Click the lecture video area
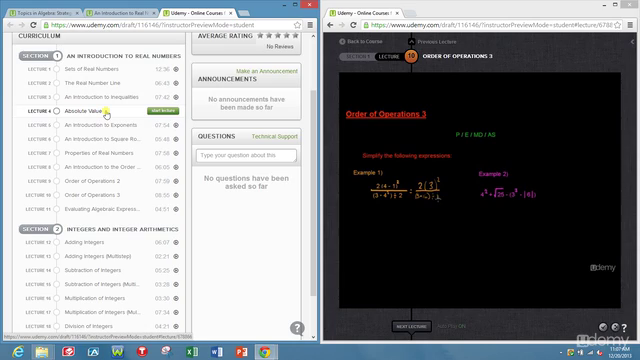The image size is (640, 360). pos(480,190)
